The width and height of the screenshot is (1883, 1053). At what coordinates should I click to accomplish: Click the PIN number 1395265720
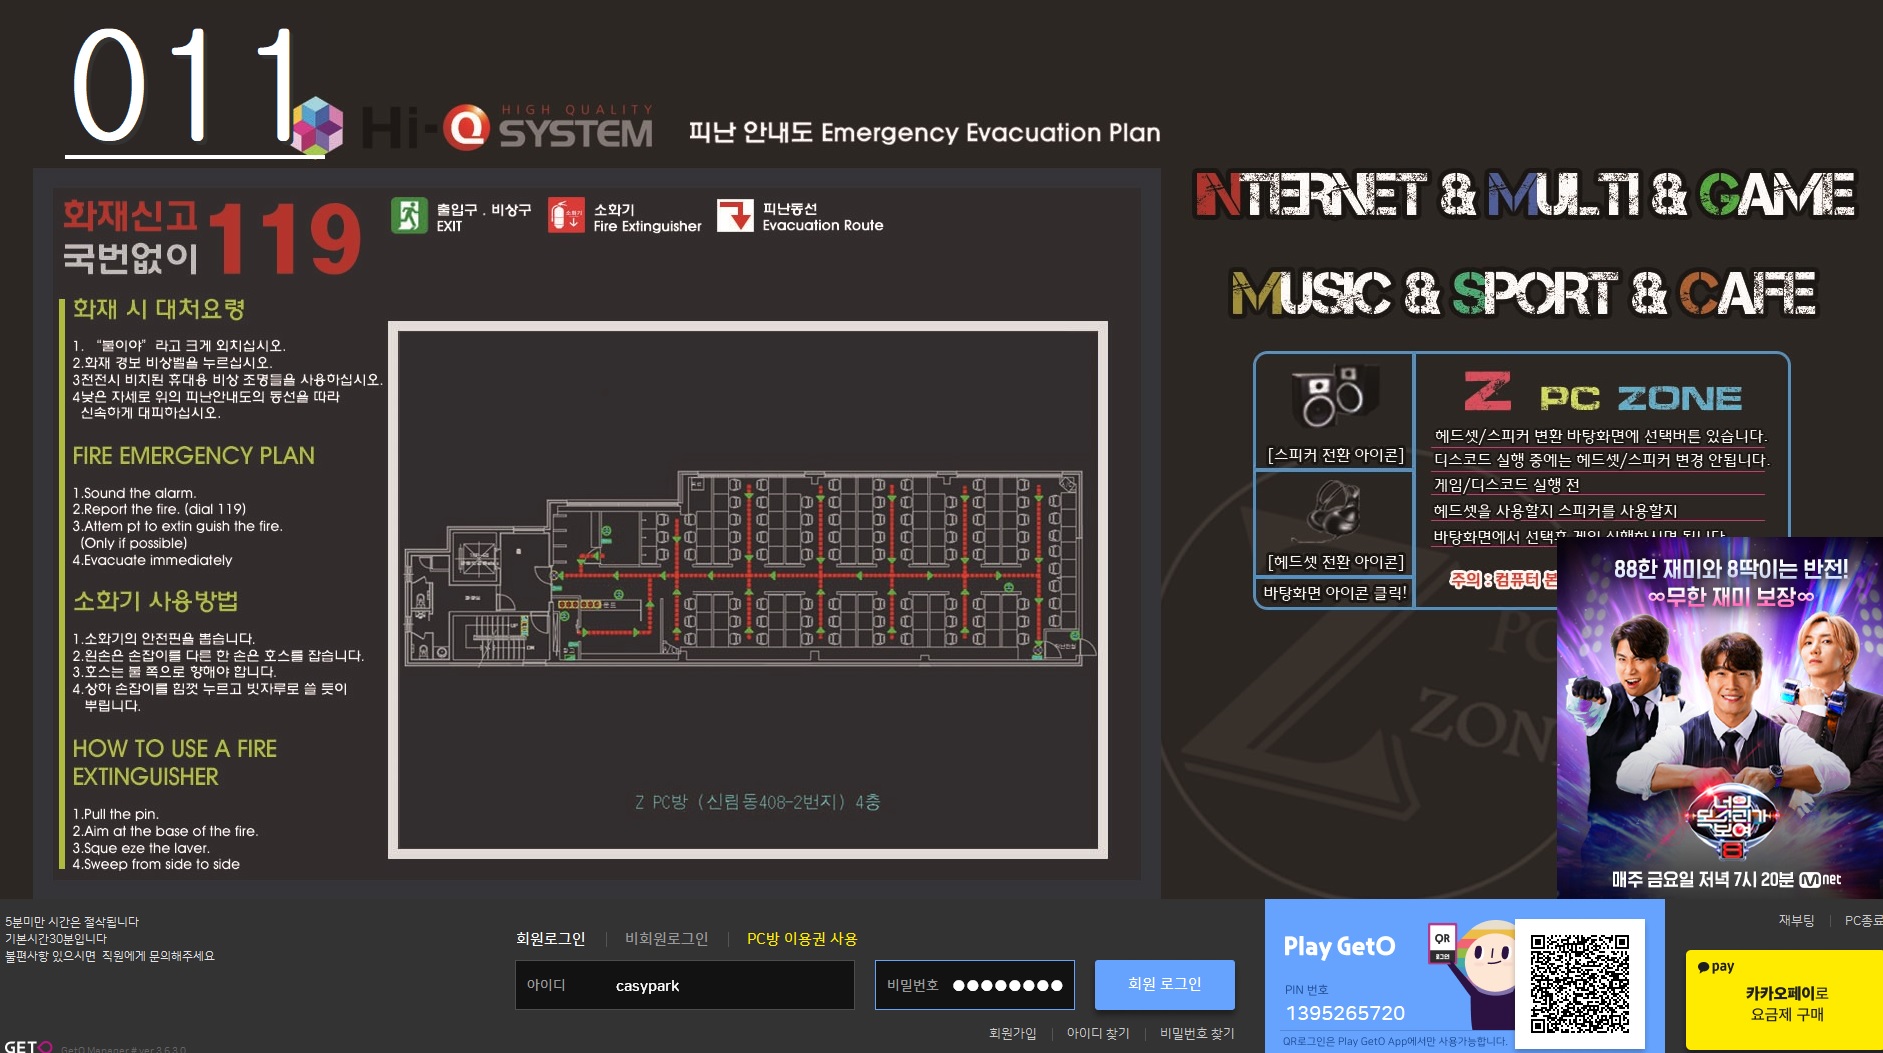click(x=1345, y=1013)
